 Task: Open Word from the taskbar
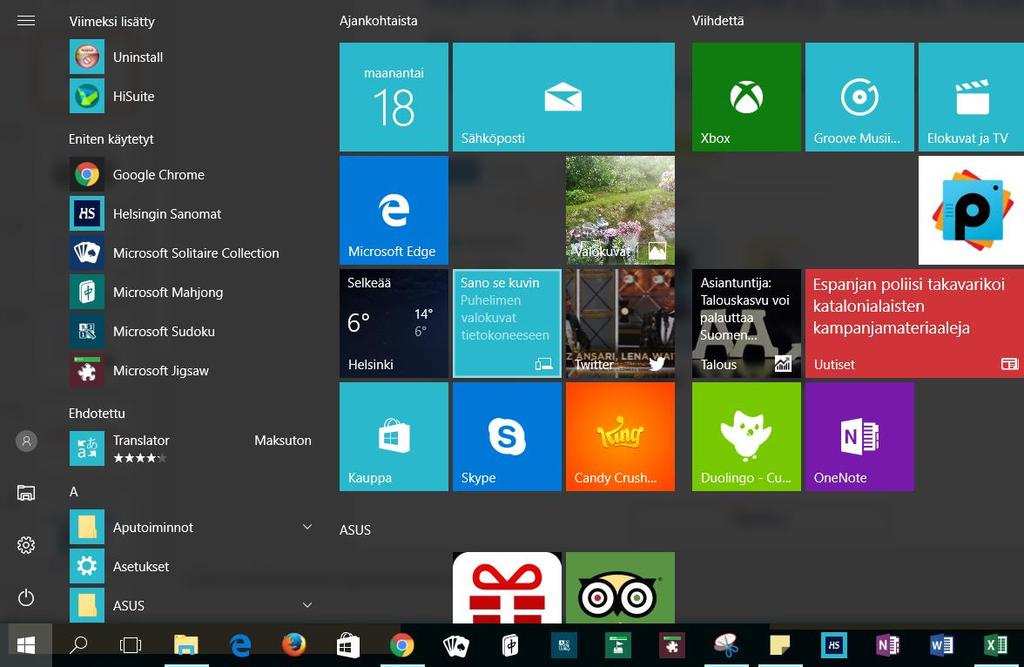tap(942, 645)
